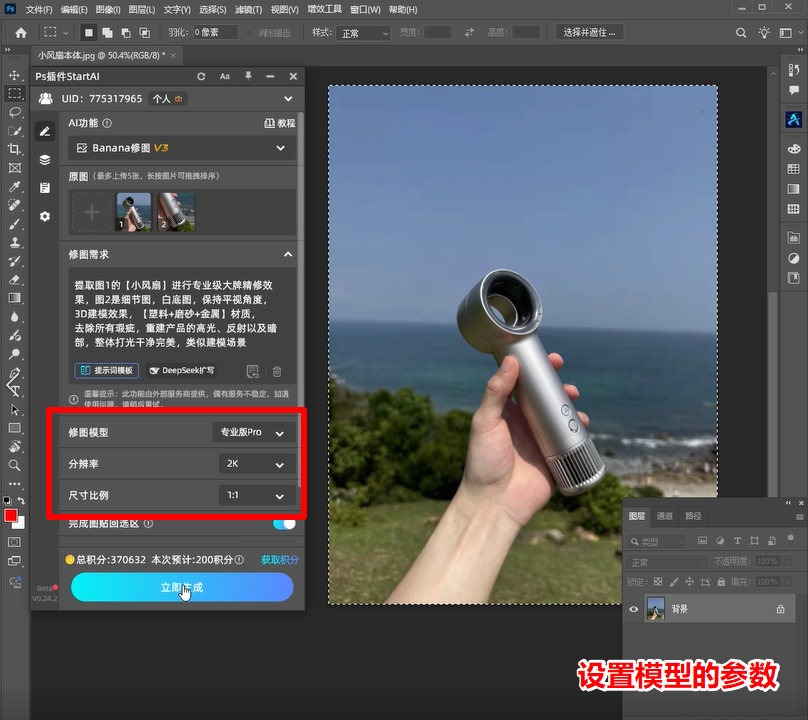This screenshot has width=808, height=720.
Task: Select the Rectangular Marquee tool
Action: 14,93
